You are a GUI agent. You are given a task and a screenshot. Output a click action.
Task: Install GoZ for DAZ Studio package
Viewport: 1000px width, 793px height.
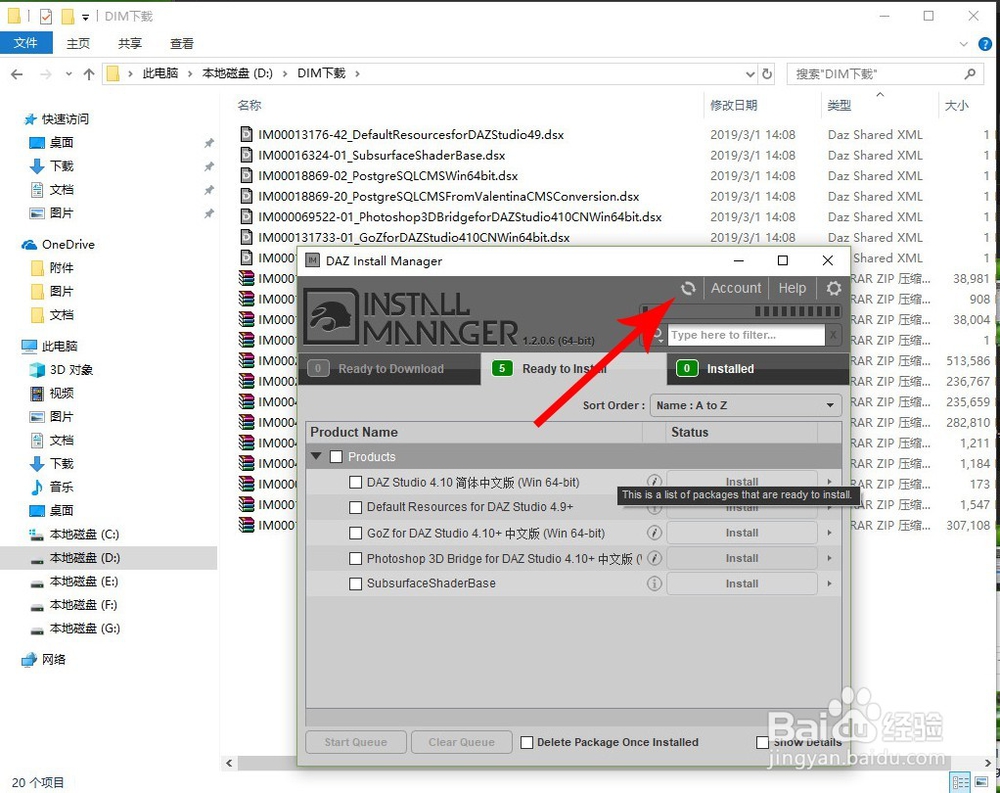click(742, 533)
